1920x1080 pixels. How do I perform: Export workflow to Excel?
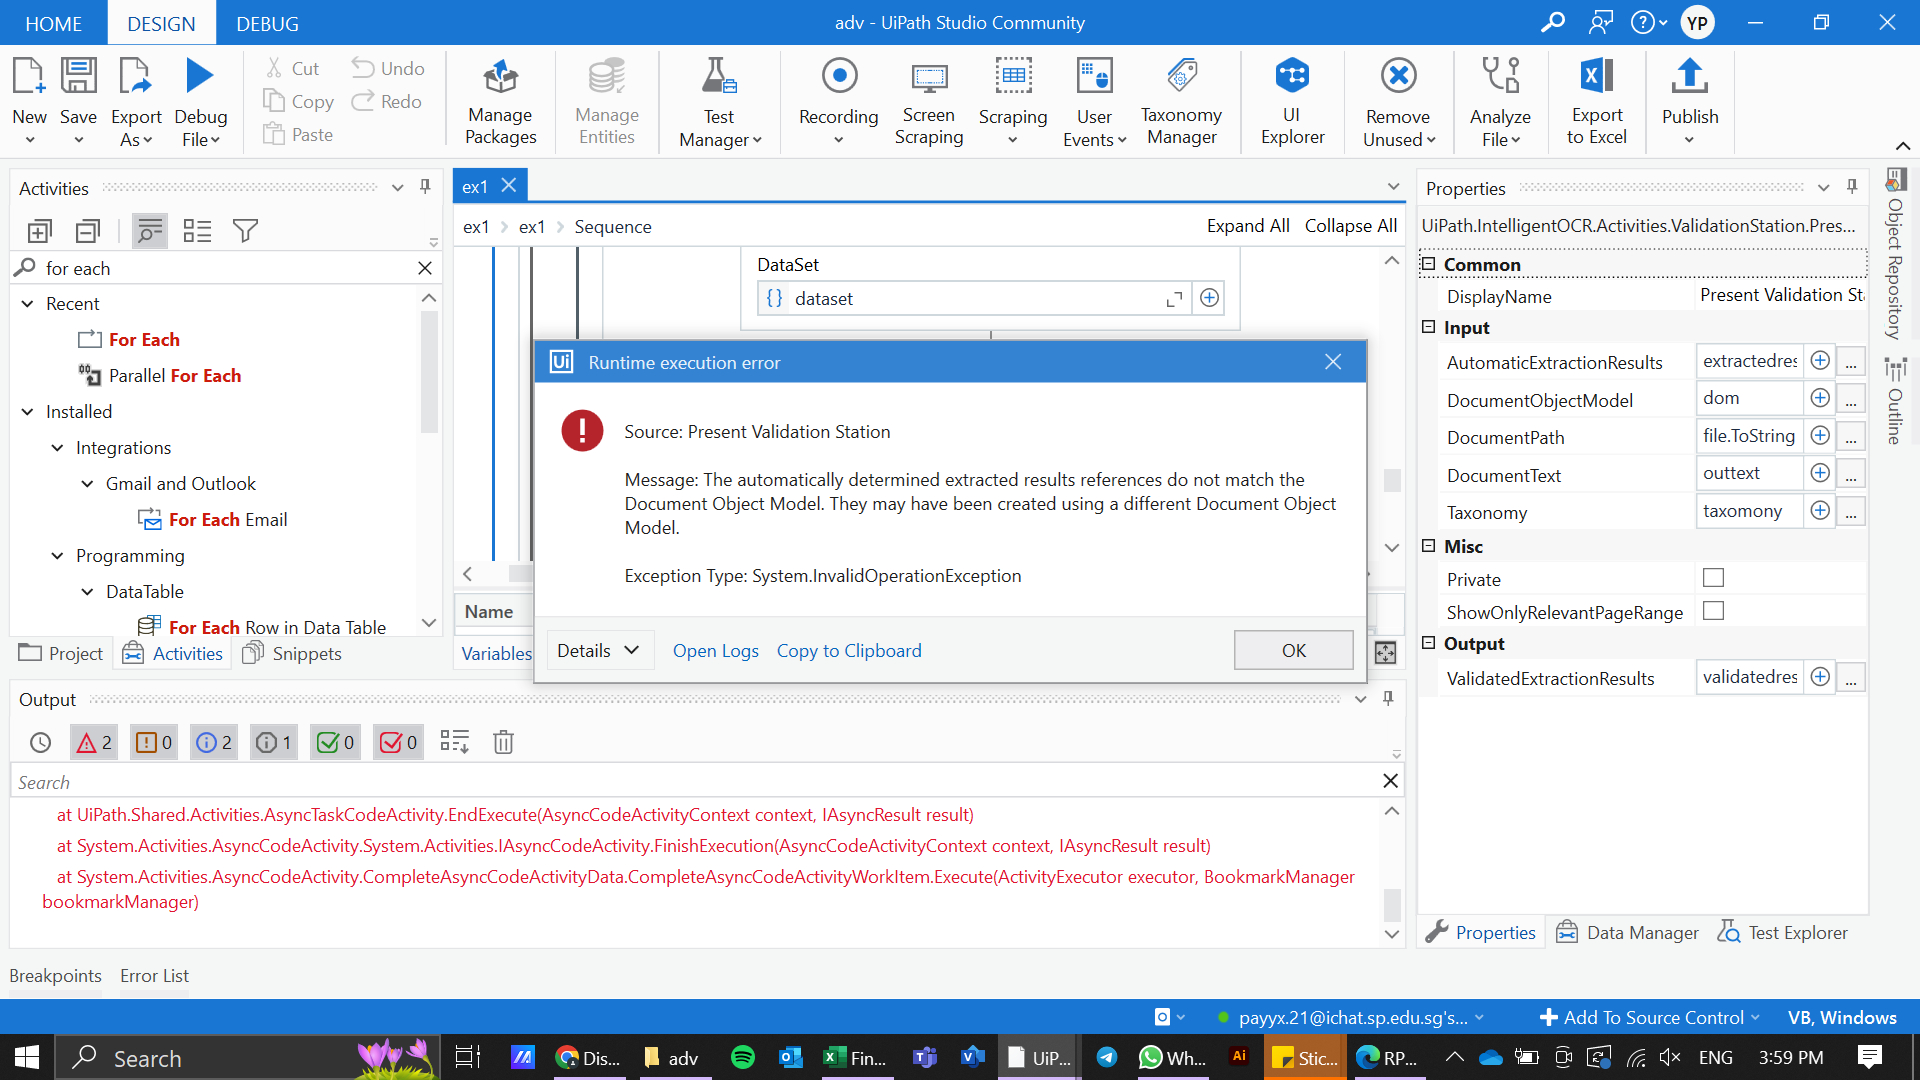point(1596,101)
